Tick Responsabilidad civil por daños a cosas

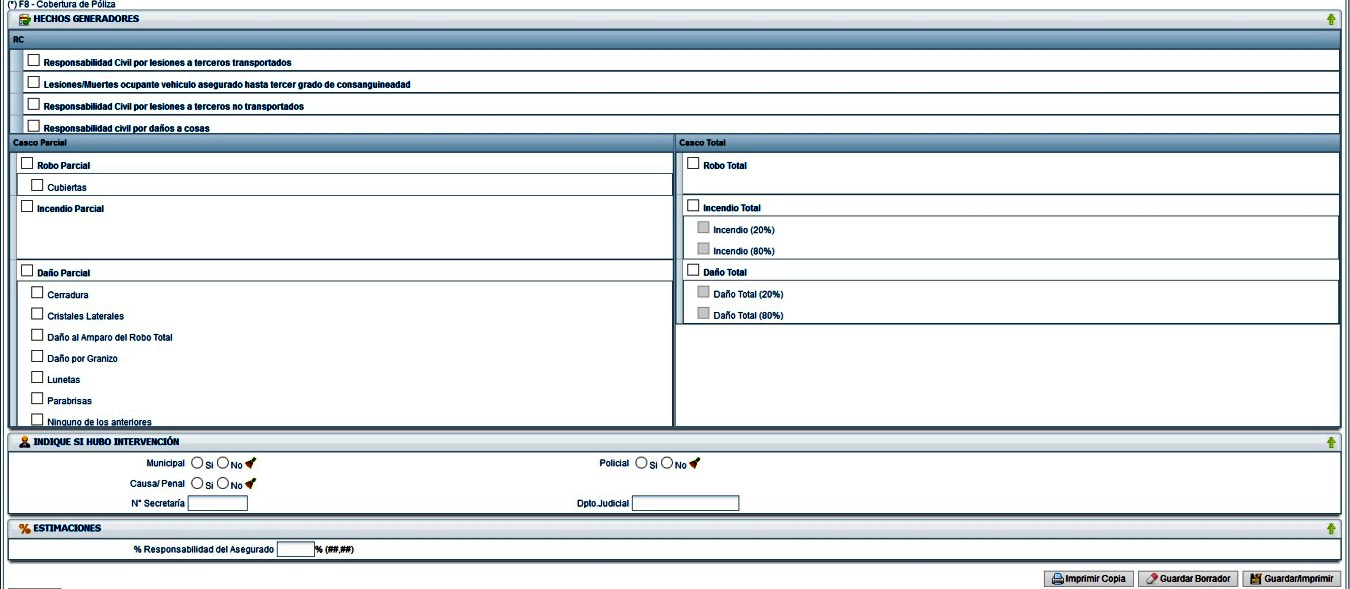34,127
